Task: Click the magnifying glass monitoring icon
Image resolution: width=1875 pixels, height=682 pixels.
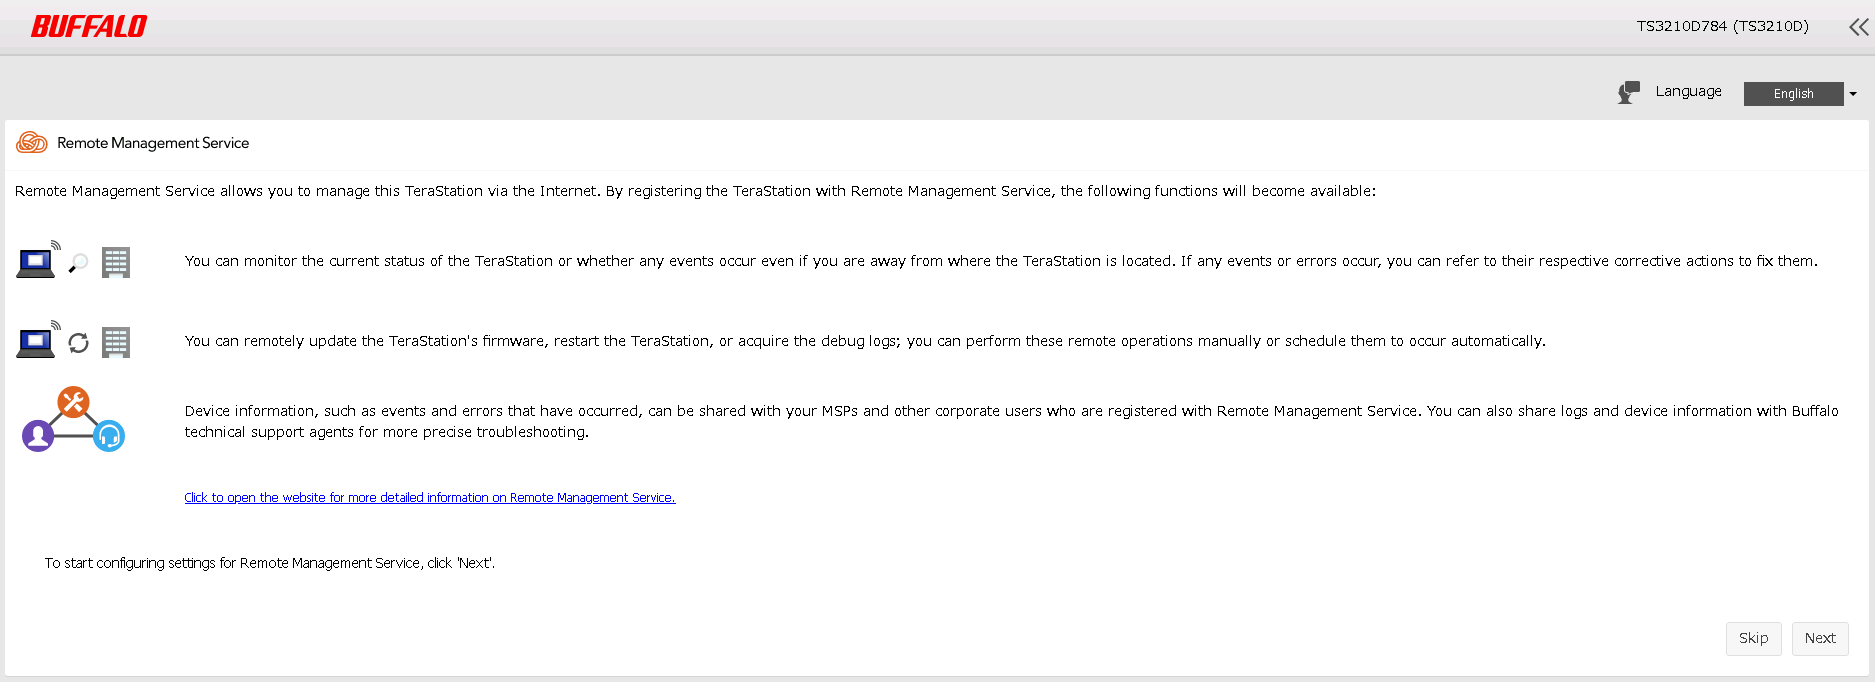Action: [78, 263]
